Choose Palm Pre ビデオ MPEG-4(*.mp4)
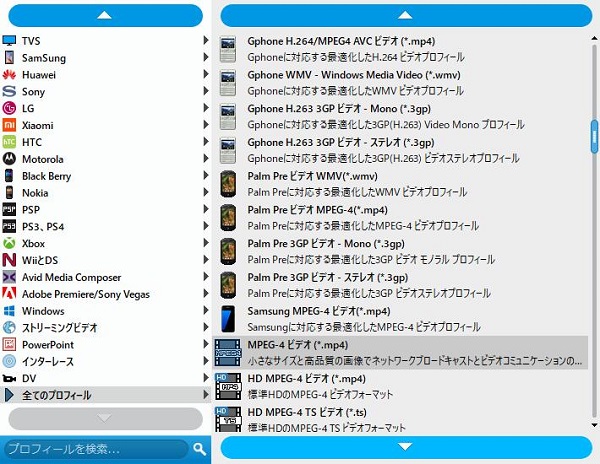This screenshot has height=464, width=600. pyautogui.click(x=401, y=217)
